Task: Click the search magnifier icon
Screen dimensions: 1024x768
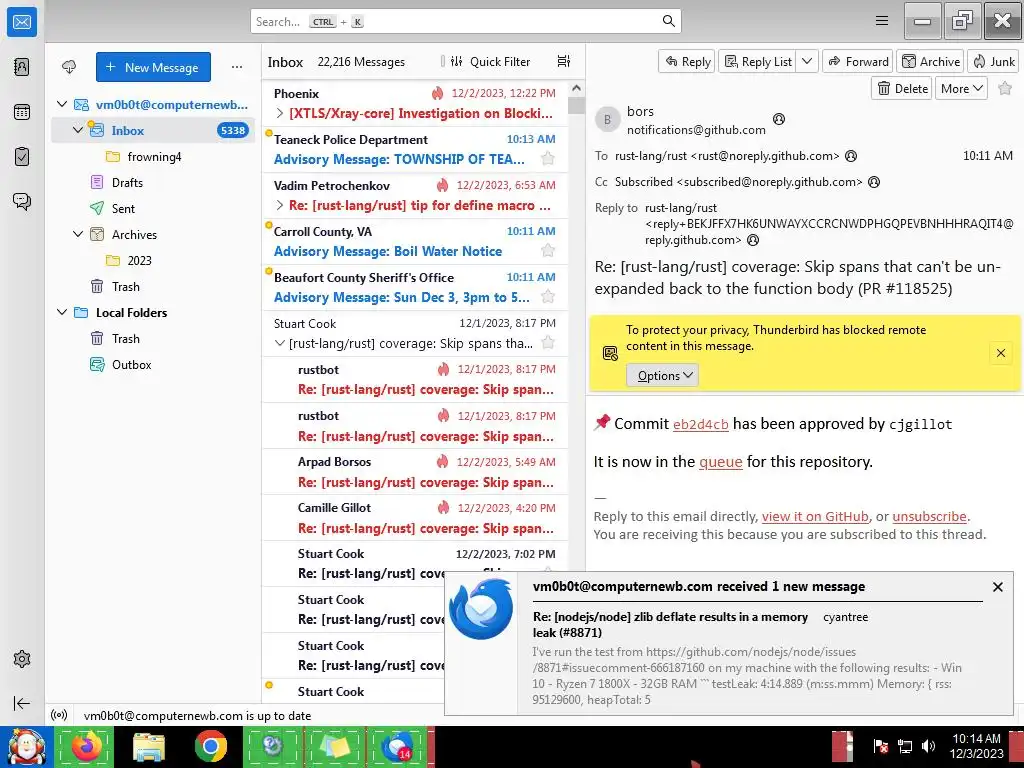Action: (x=668, y=21)
